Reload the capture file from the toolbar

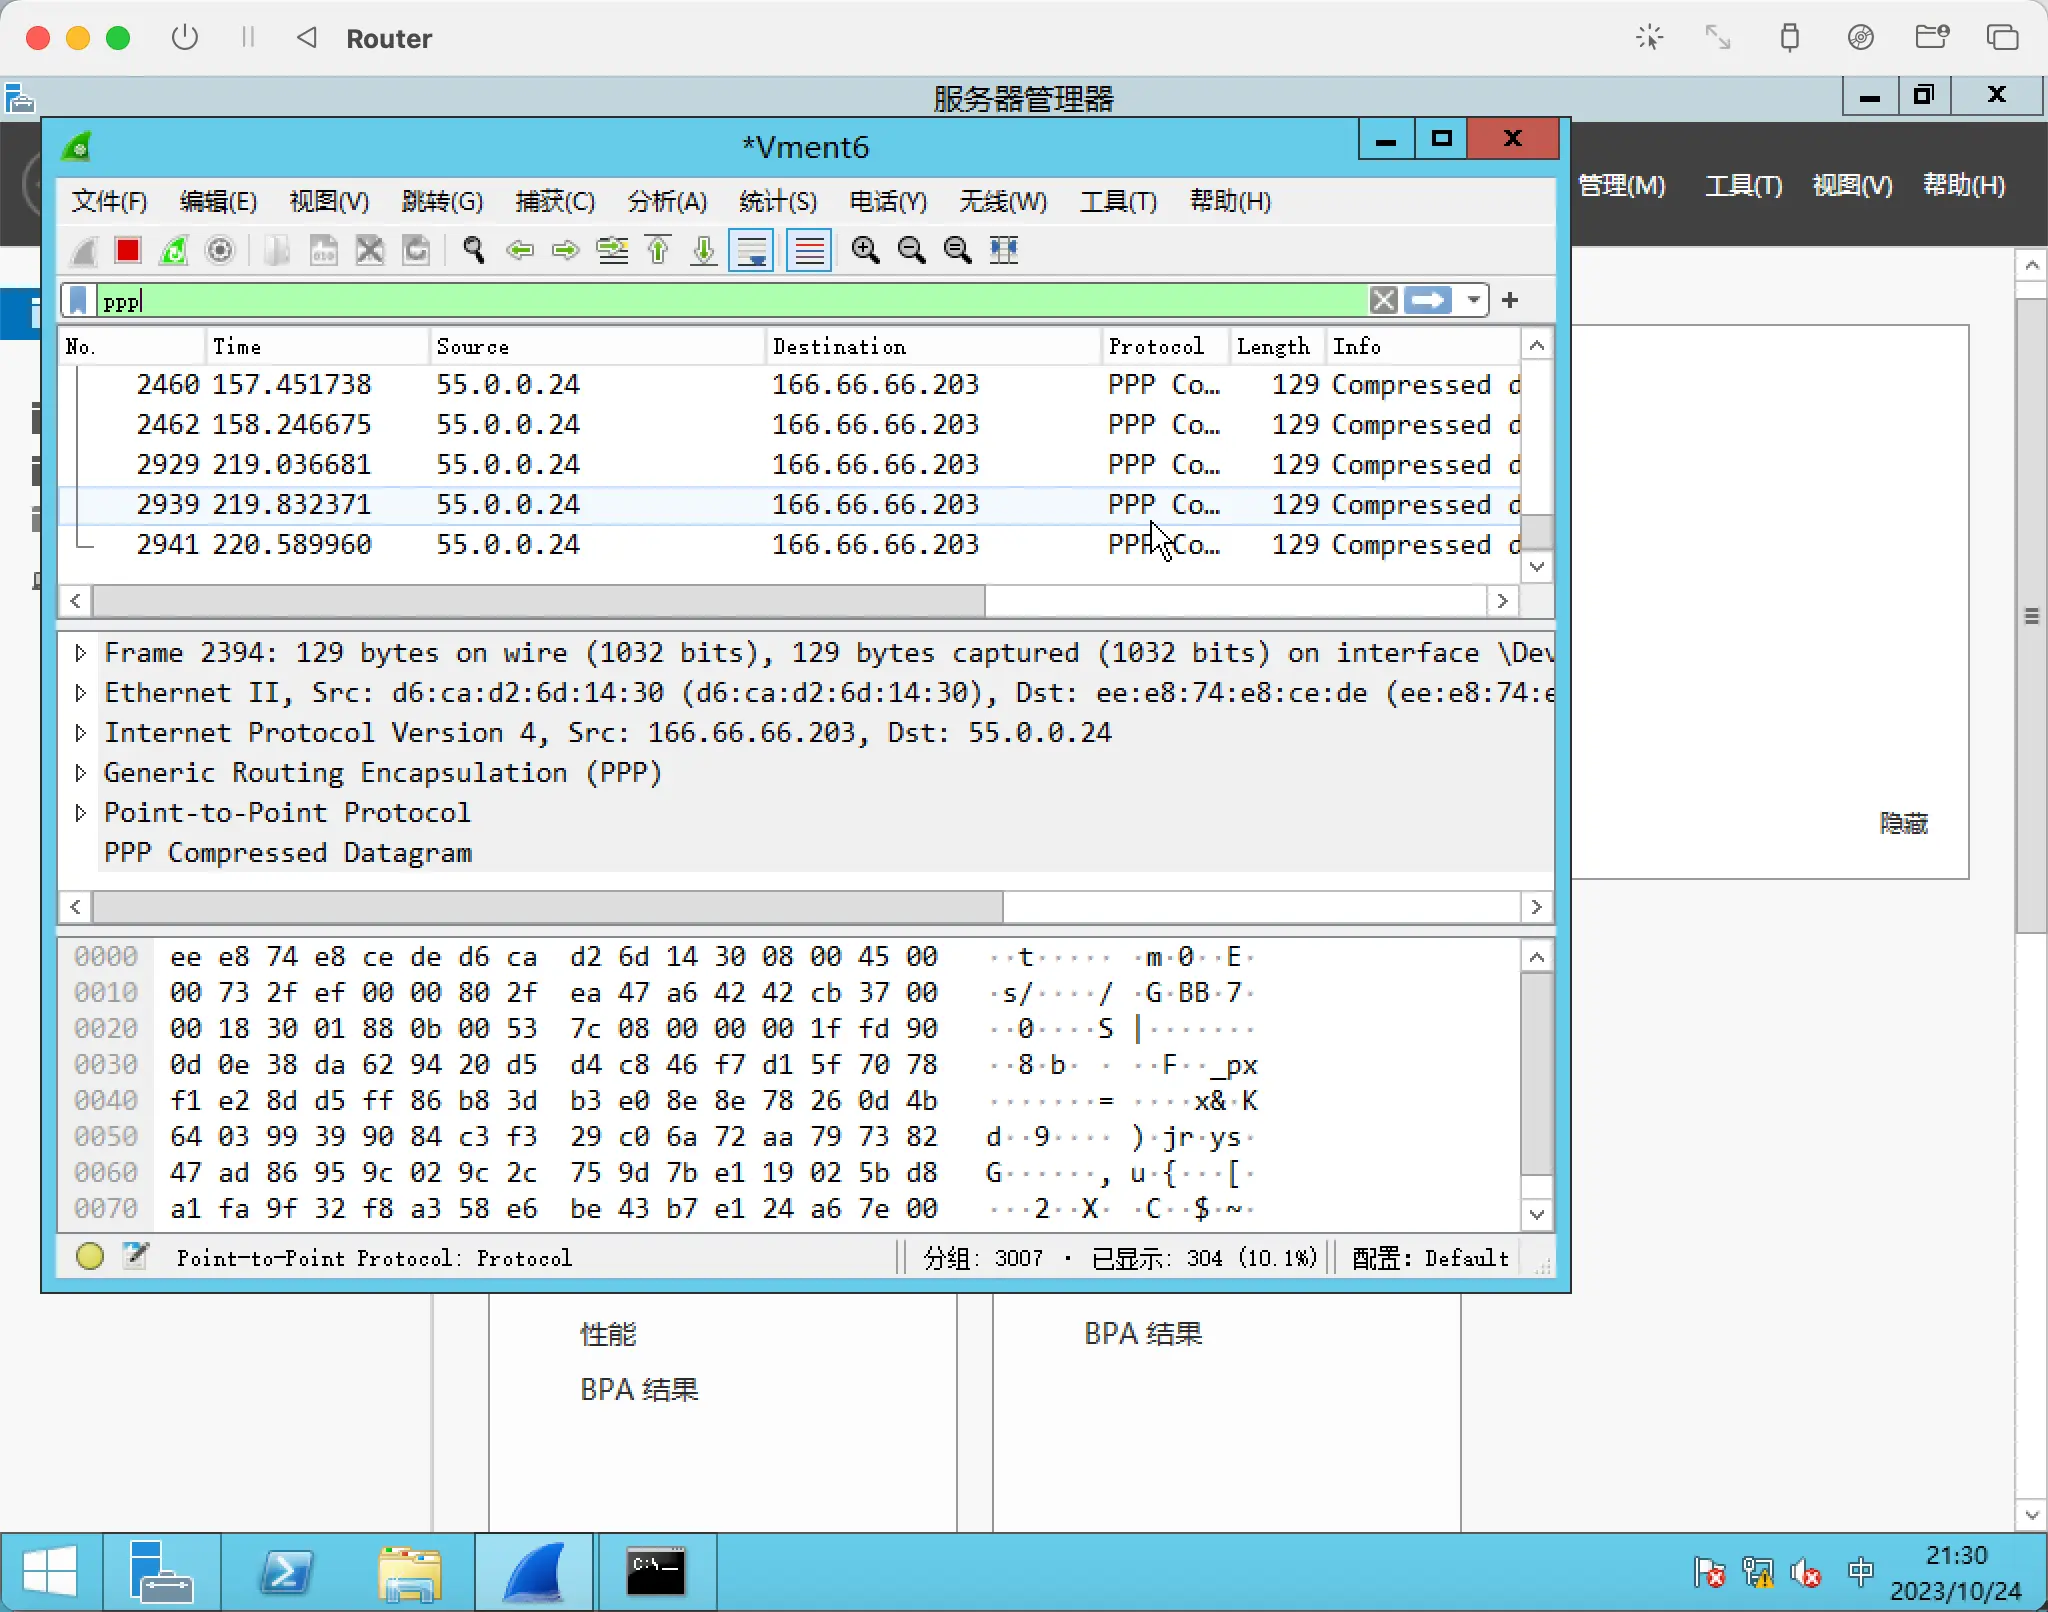click(x=416, y=250)
